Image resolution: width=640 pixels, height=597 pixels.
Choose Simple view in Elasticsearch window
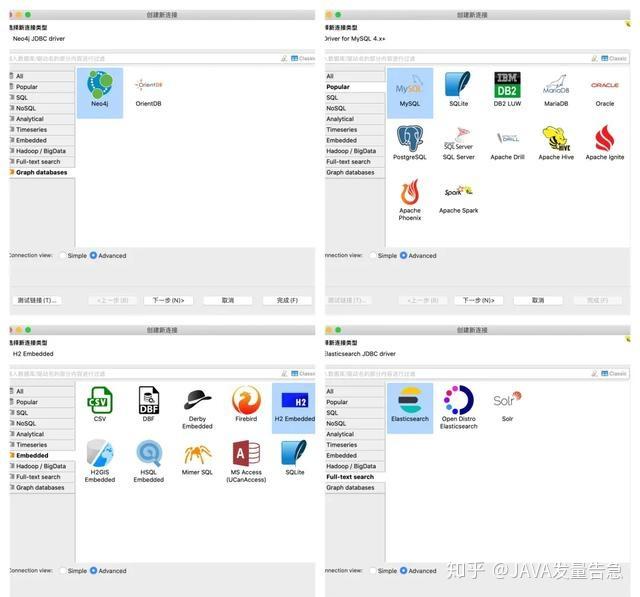tap(383, 570)
